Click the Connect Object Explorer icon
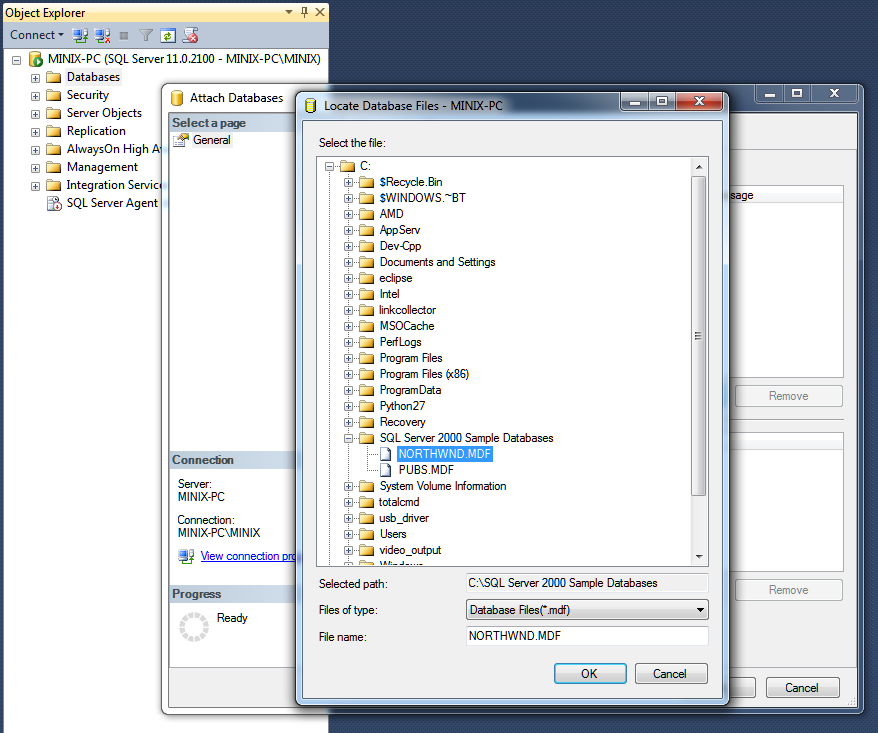The image size is (878, 733). coord(81,35)
